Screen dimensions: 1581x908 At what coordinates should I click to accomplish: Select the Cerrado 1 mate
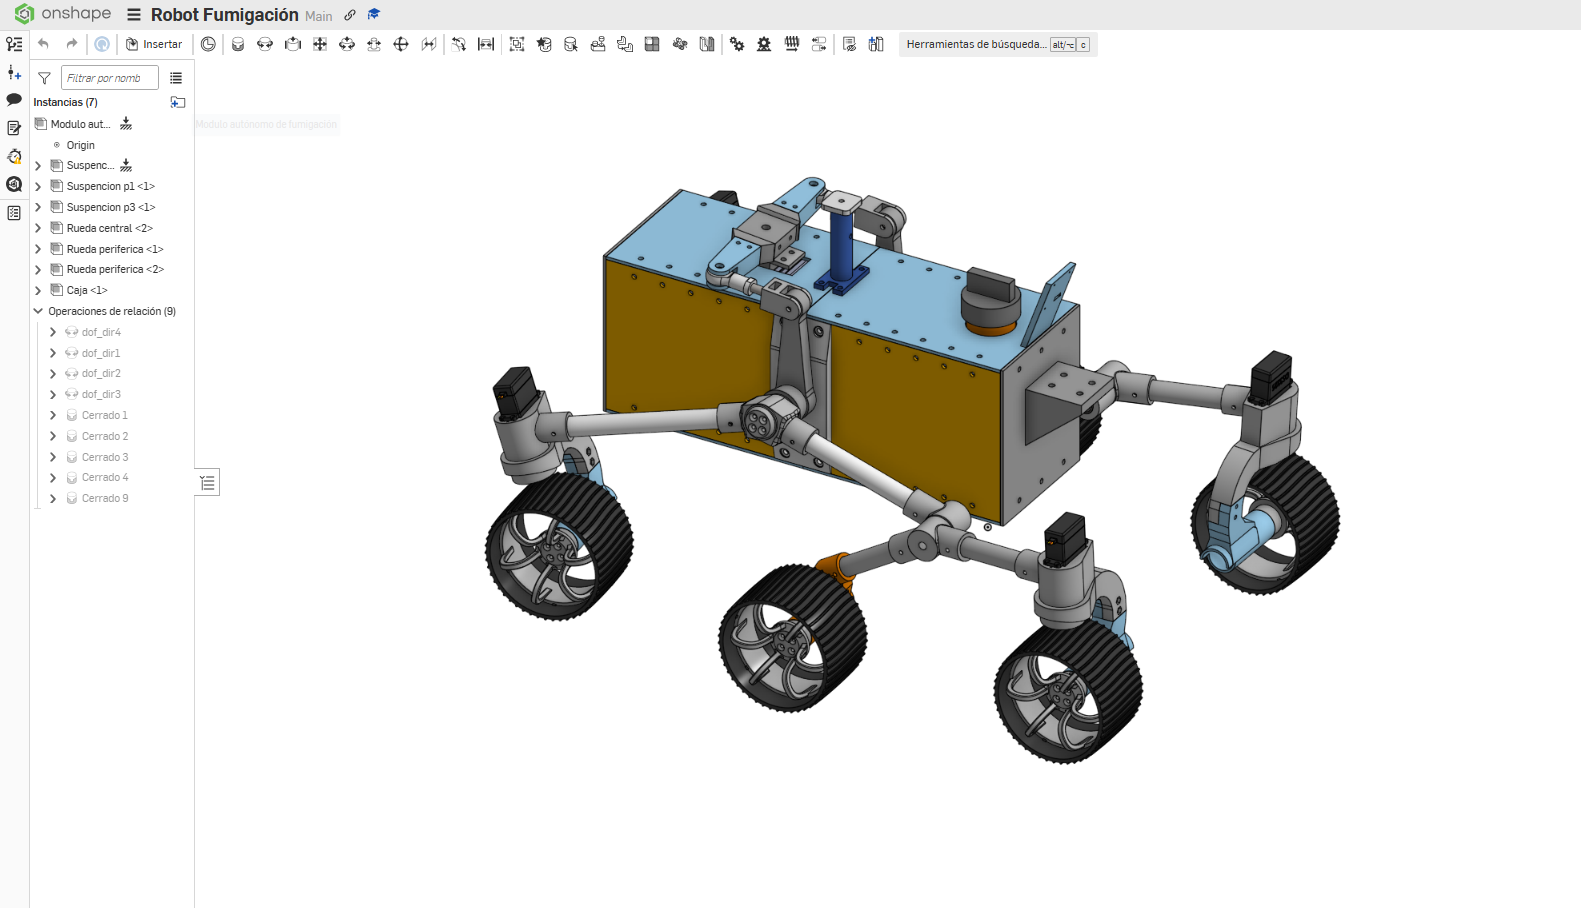[105, 415]
